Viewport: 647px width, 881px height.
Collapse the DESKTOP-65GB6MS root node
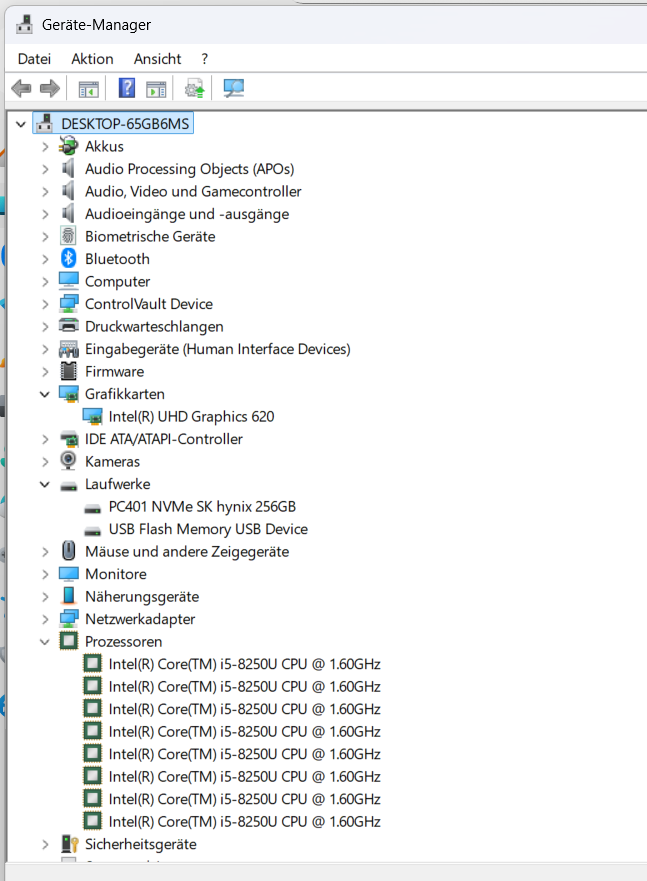tap(21, 124)
